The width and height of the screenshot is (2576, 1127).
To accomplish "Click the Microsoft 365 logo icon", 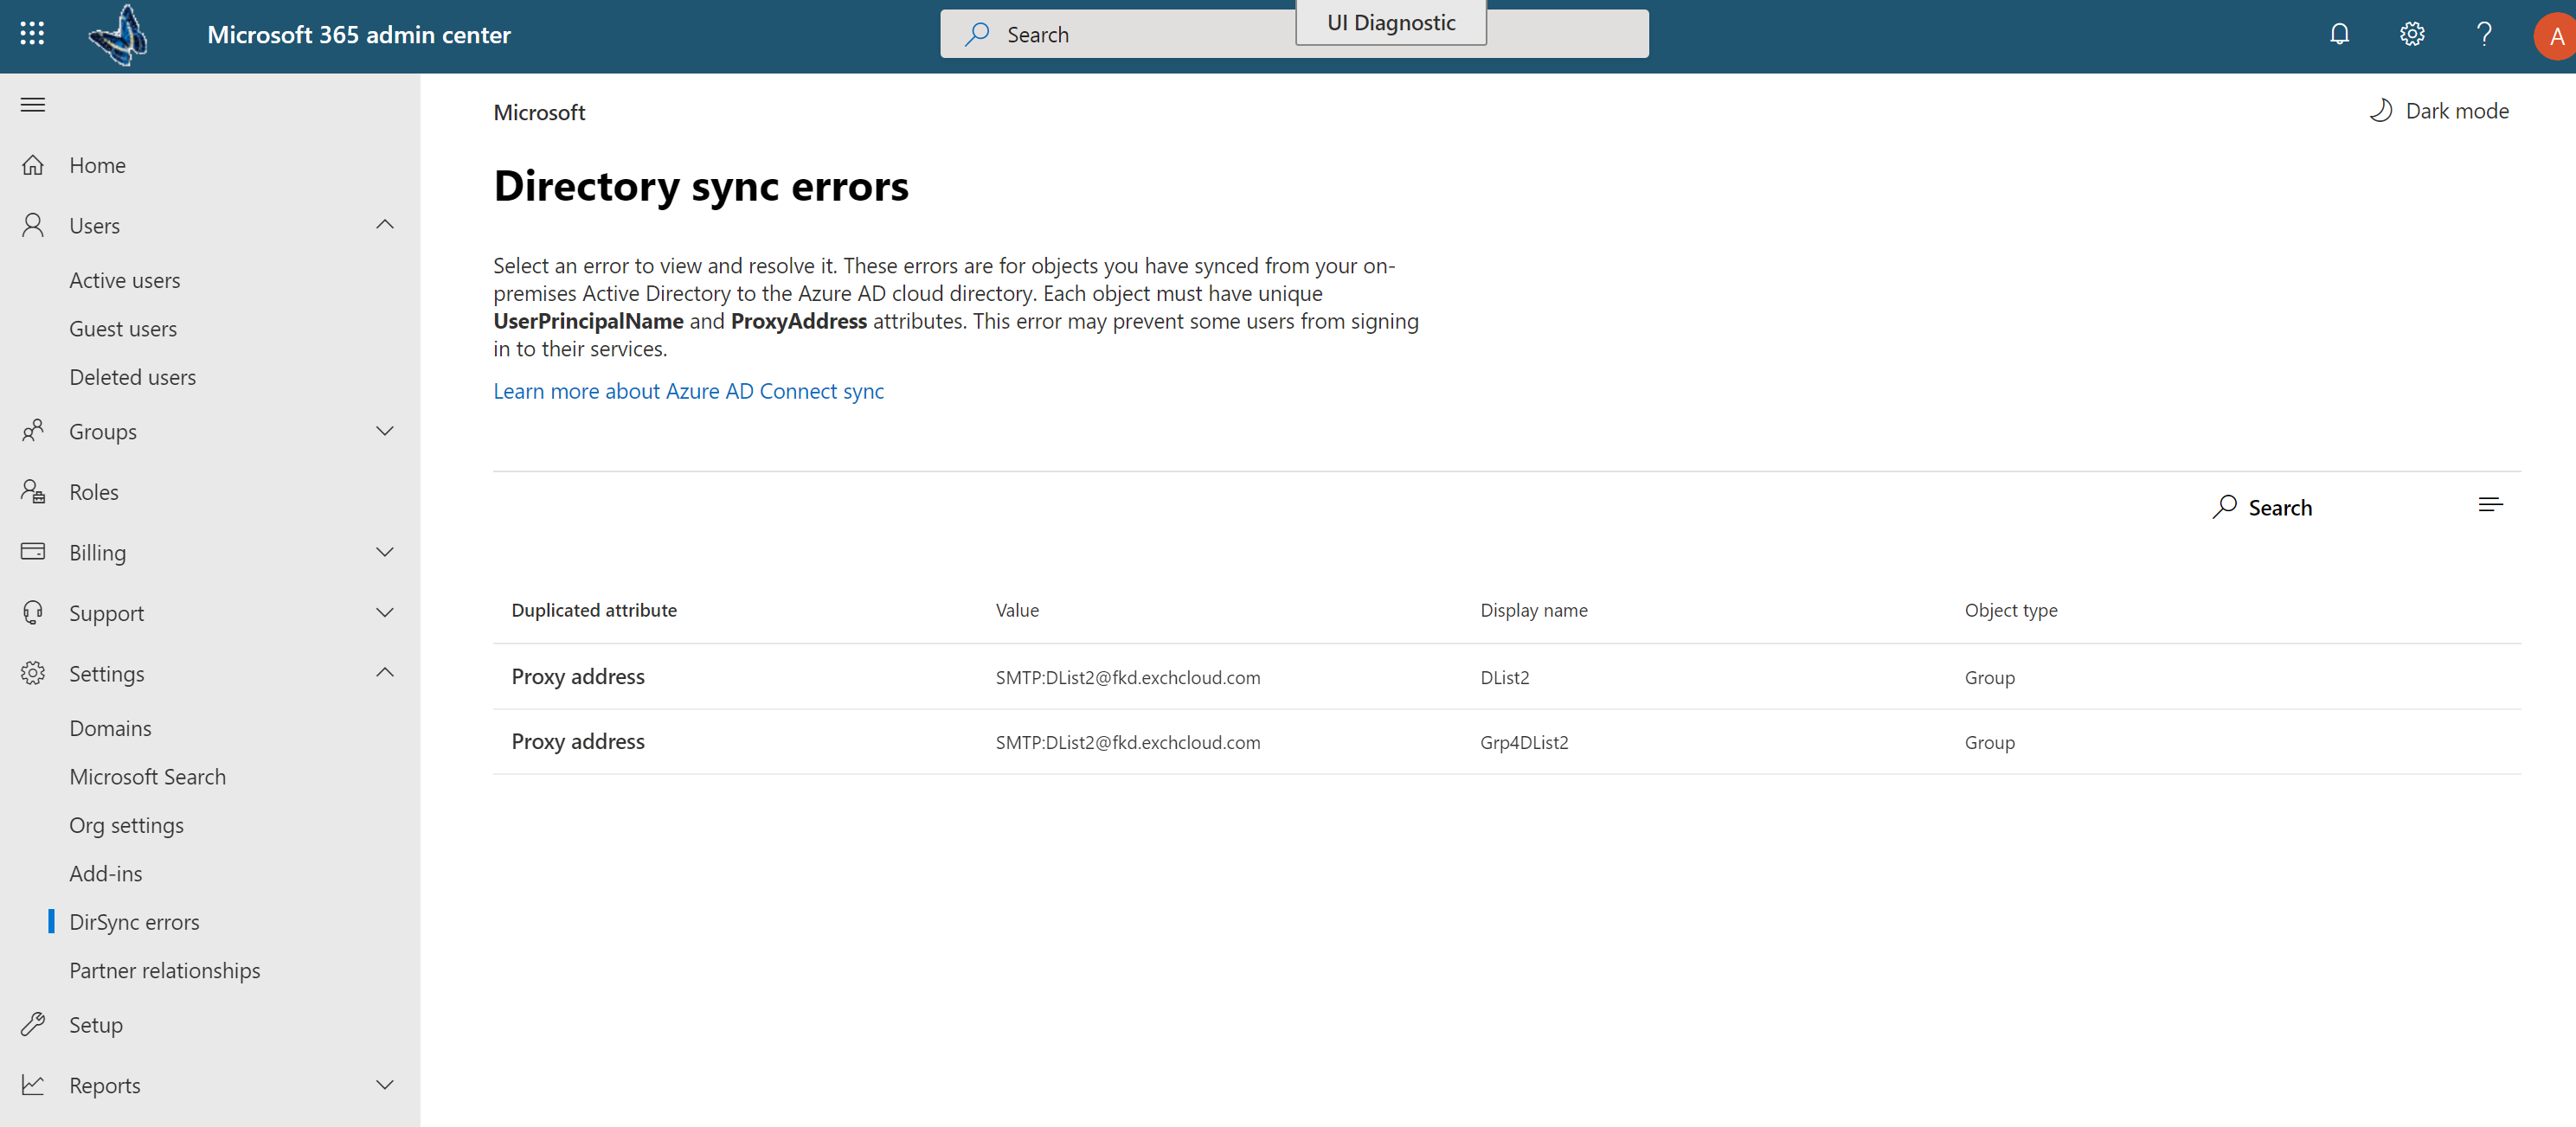I will pos(117,33).
